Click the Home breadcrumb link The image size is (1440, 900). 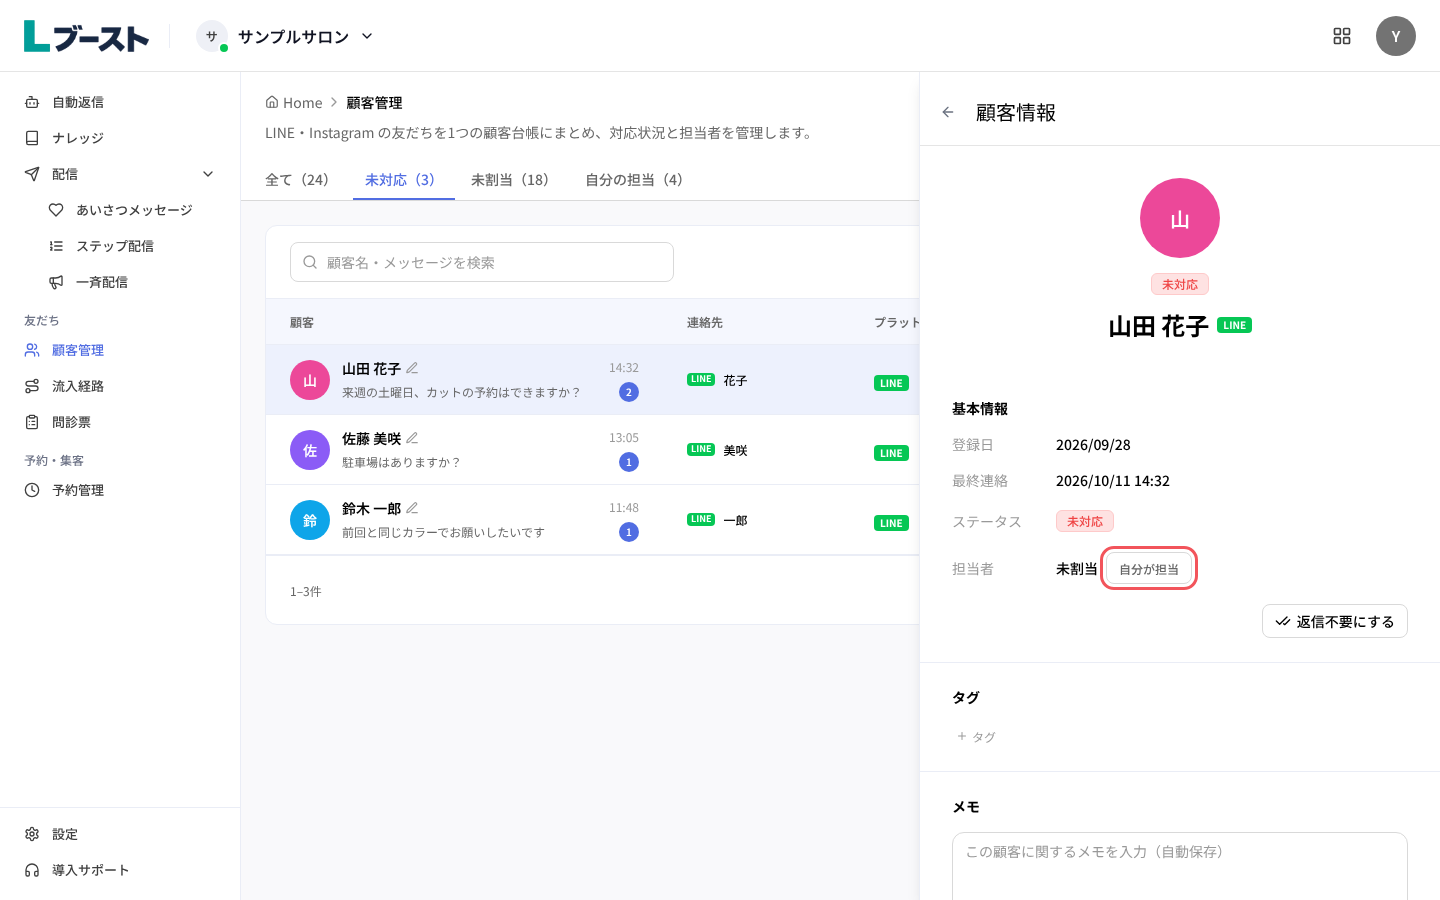(294, 102)
